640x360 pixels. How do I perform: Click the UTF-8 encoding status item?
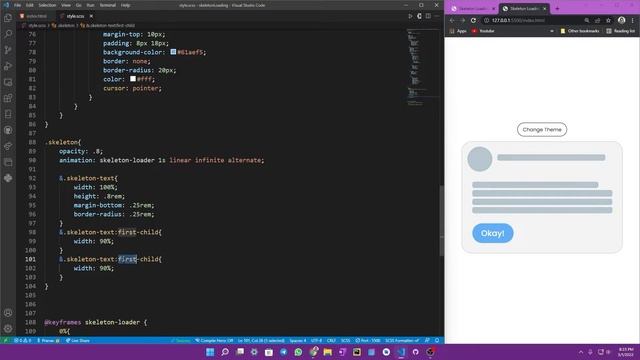click(316, 340)
